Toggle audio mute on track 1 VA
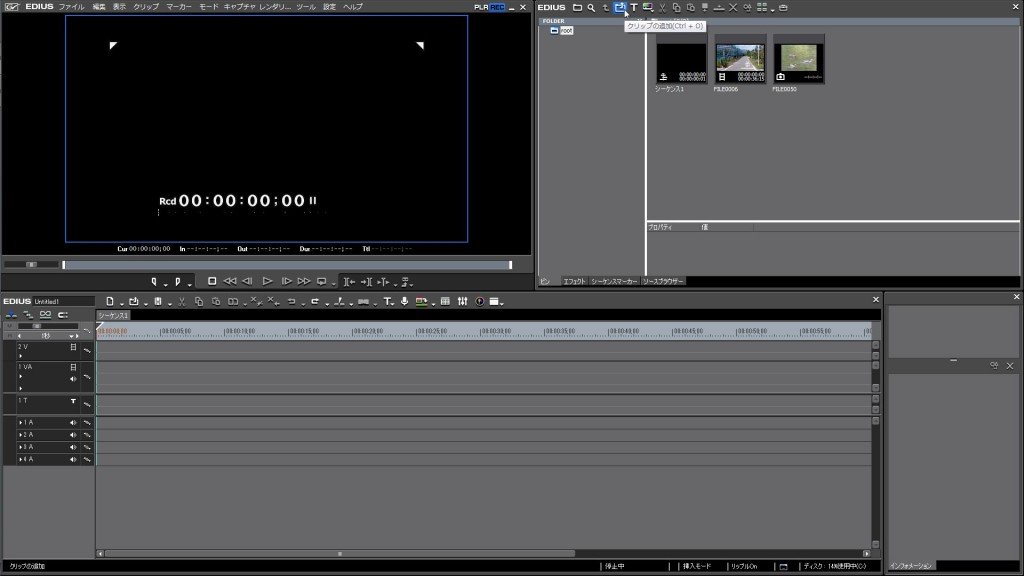The width and height of the screenshot is (1024, 576). coord(73,379)
